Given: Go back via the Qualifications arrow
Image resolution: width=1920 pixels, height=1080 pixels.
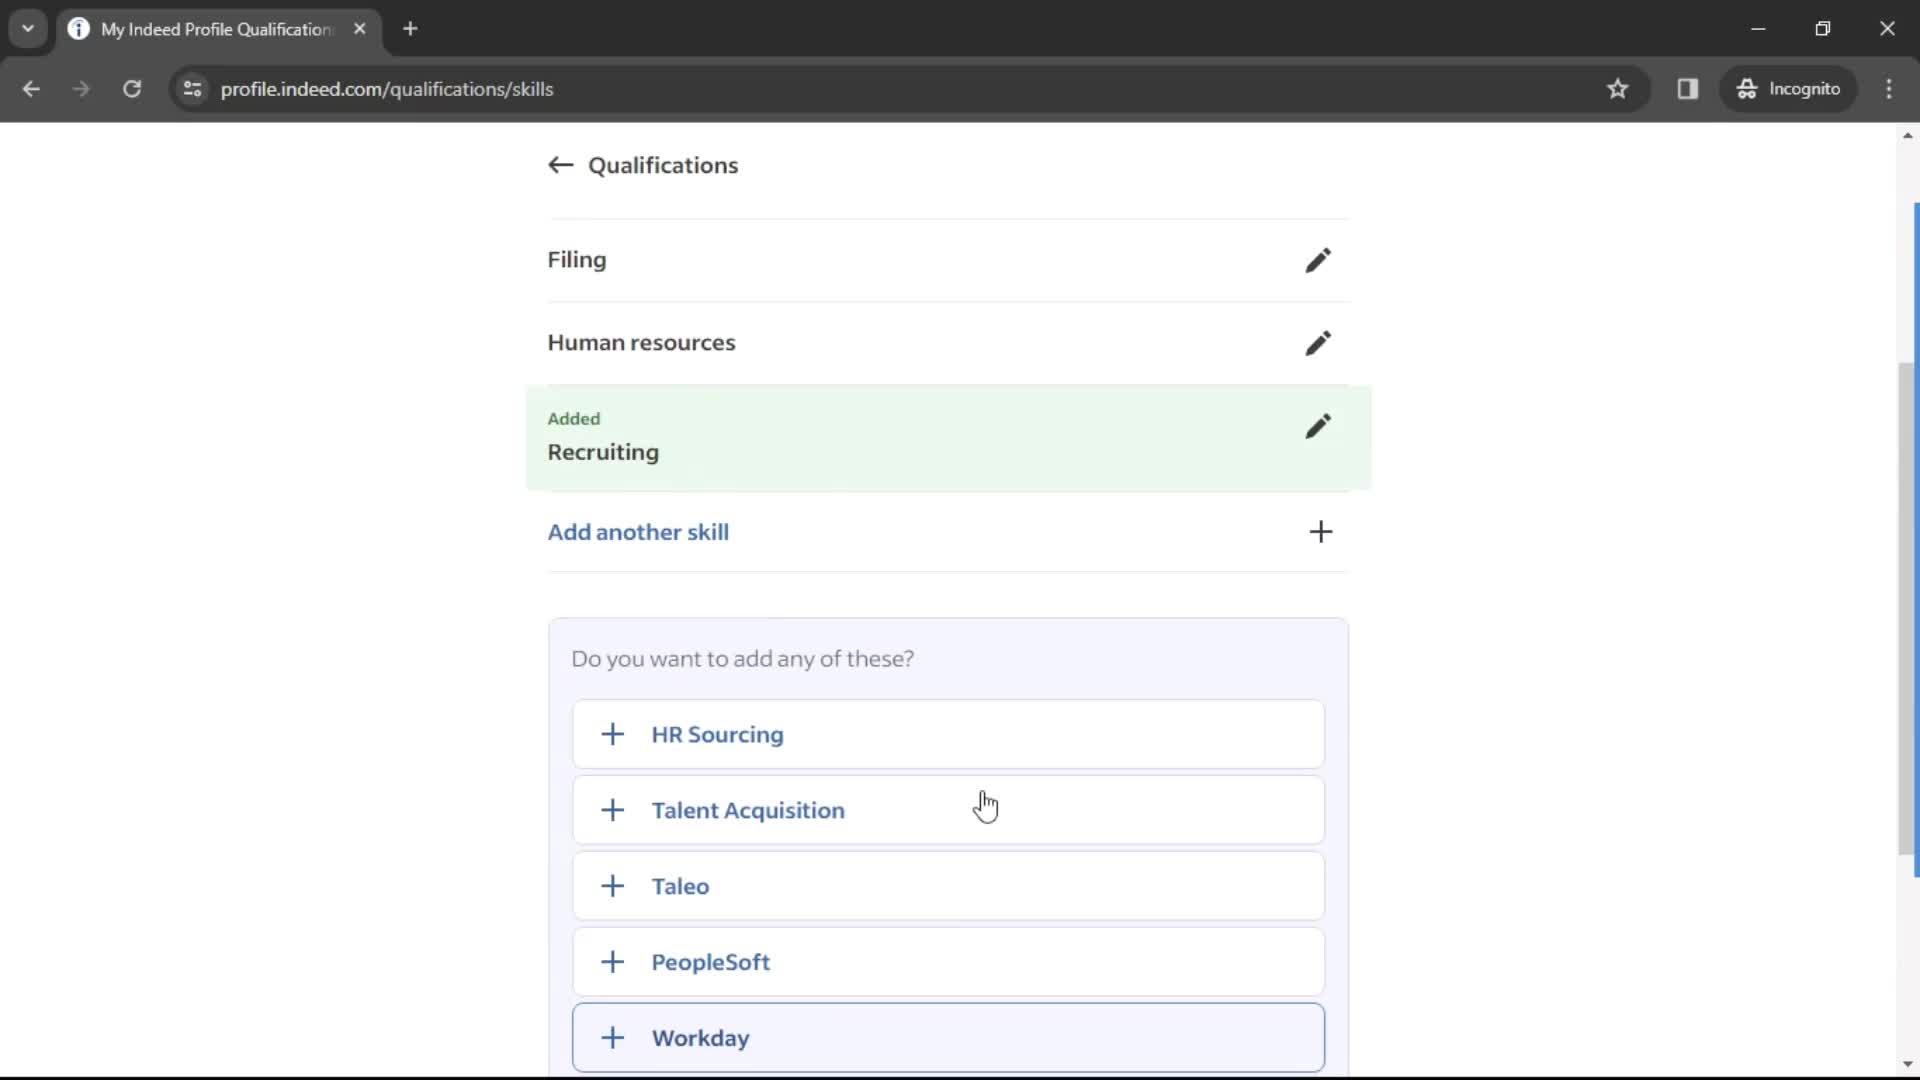Looking at the screenshot, I should [560, 165].
